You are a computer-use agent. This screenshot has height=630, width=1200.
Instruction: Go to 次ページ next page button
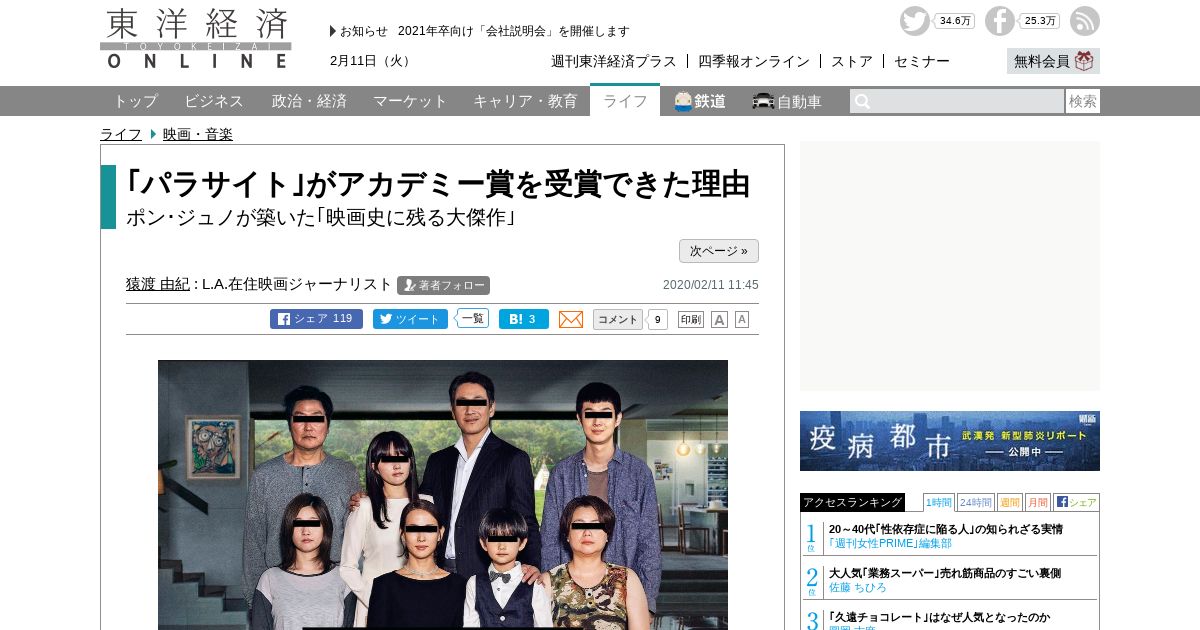719,251
